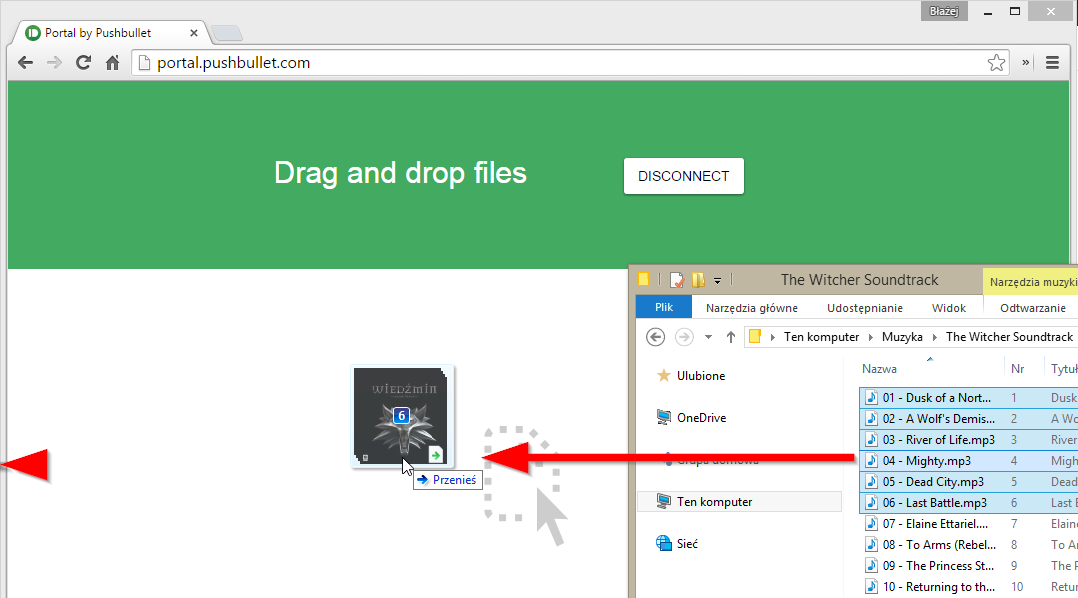1078x598 pixels.
Task: Expand chevron after Muzyka breadcrumb
Action: coord(934,337)
